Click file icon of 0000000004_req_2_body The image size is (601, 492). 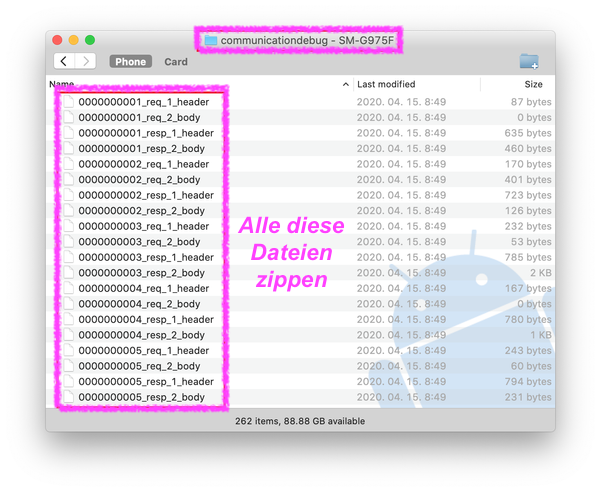coord(69,303)
